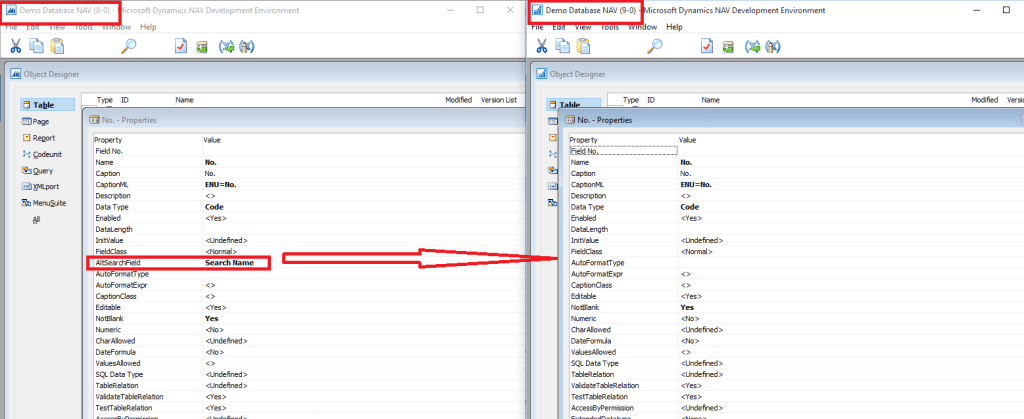Select Page in left Object Designer

tap(41, 121)
